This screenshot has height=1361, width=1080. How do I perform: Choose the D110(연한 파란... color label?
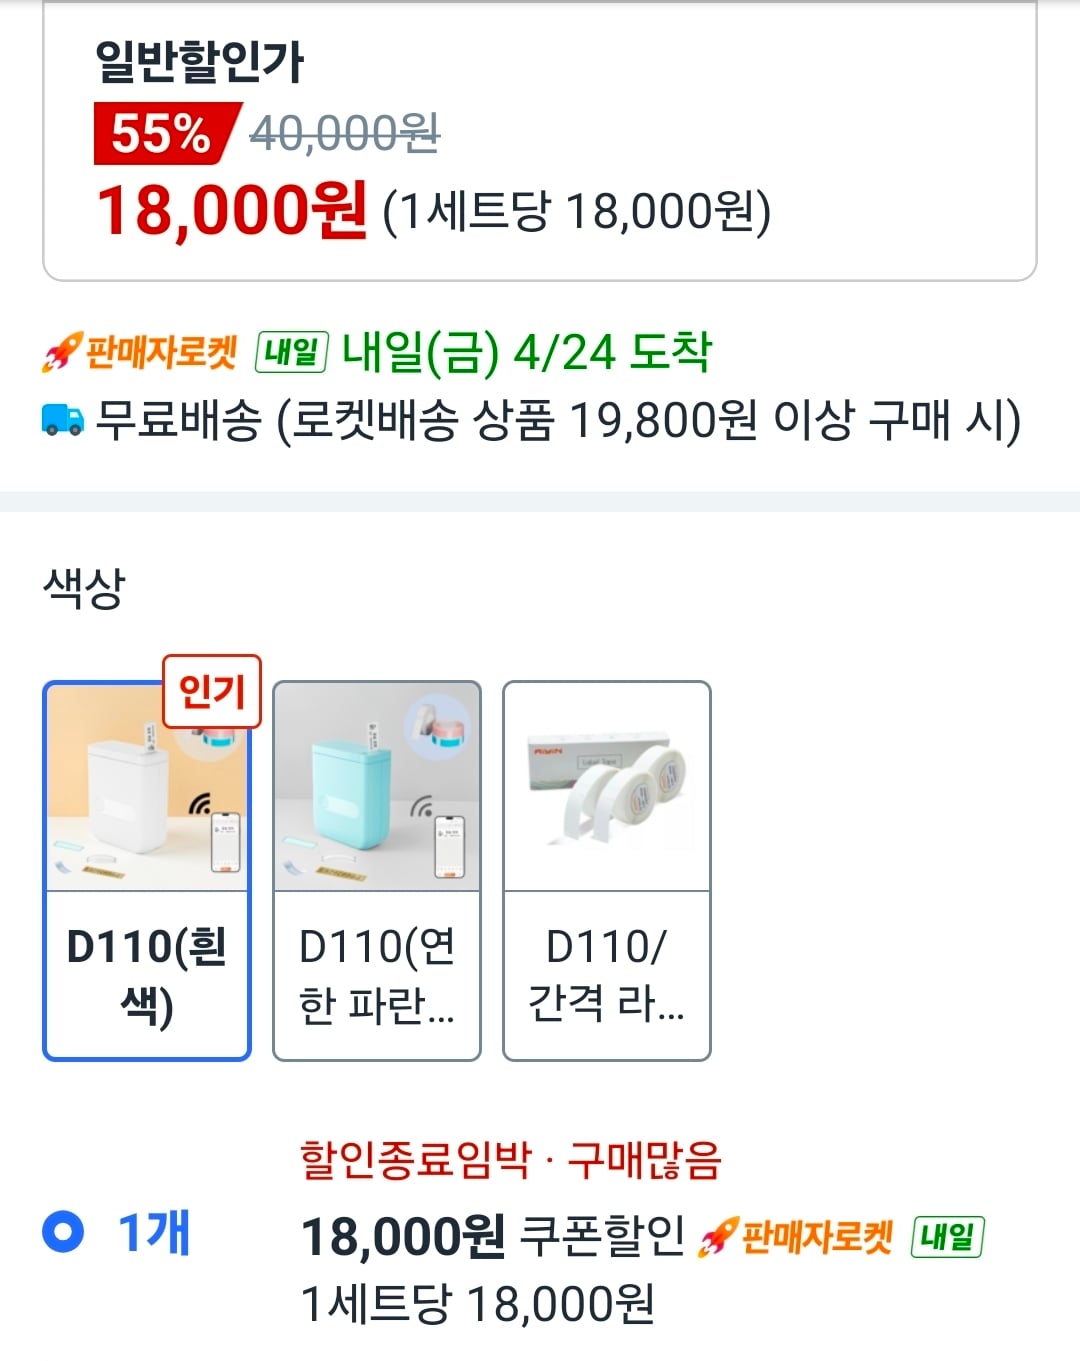coord(377,975)
